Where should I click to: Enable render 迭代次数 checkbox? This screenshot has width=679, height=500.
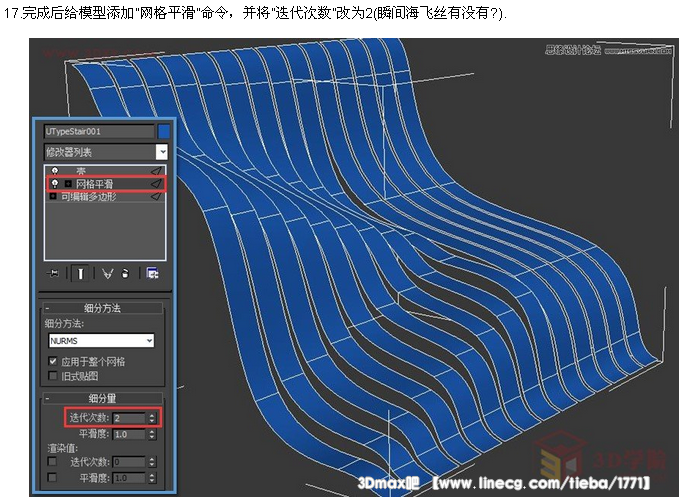pyautogui.click(x=52, y=461)
